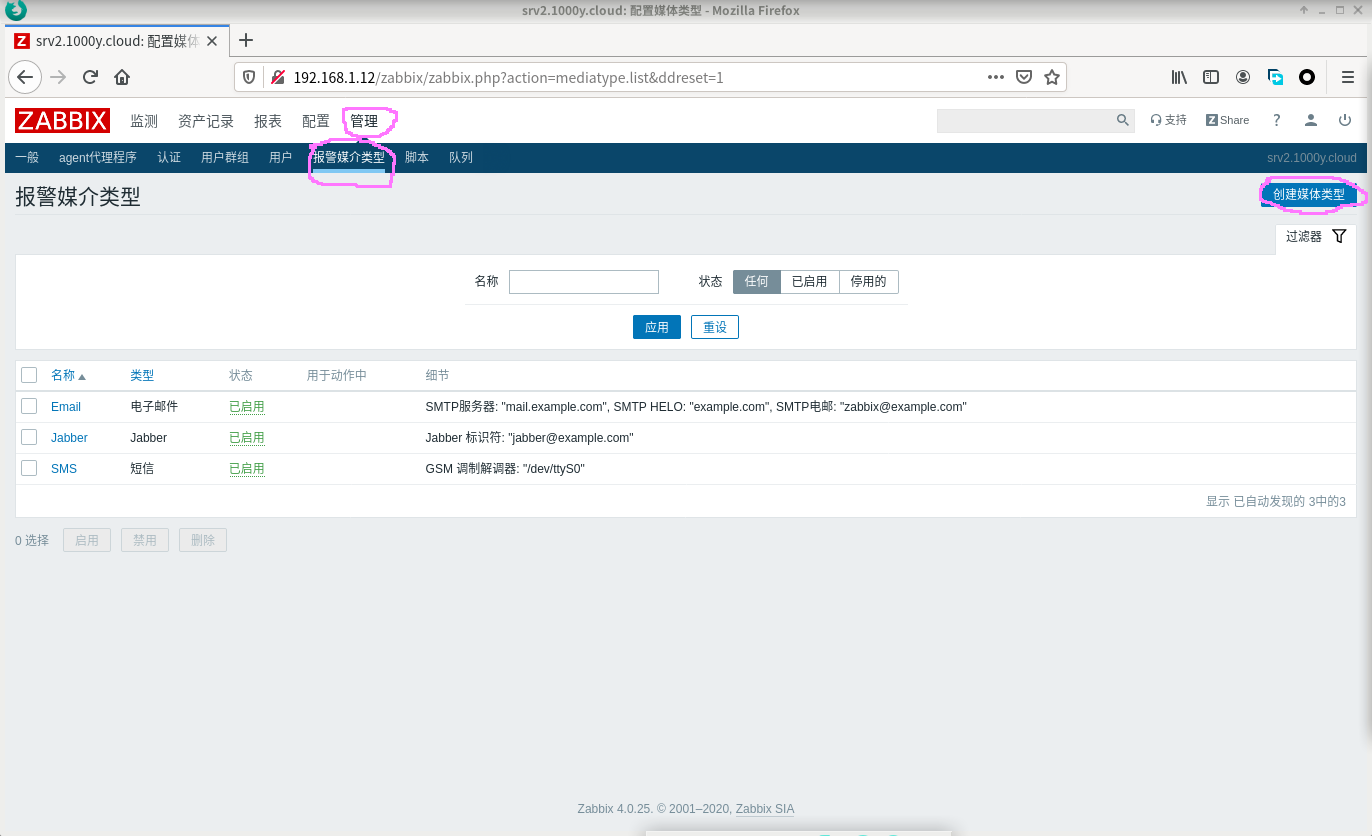
Task: Go to Firefox home page
Action: [122, 77]
